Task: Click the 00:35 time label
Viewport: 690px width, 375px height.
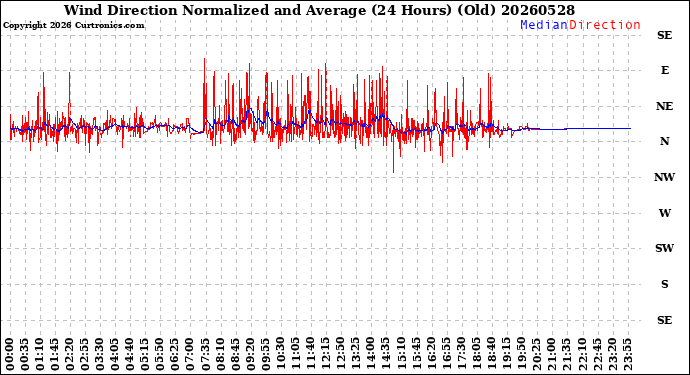Action: [25, 354]
